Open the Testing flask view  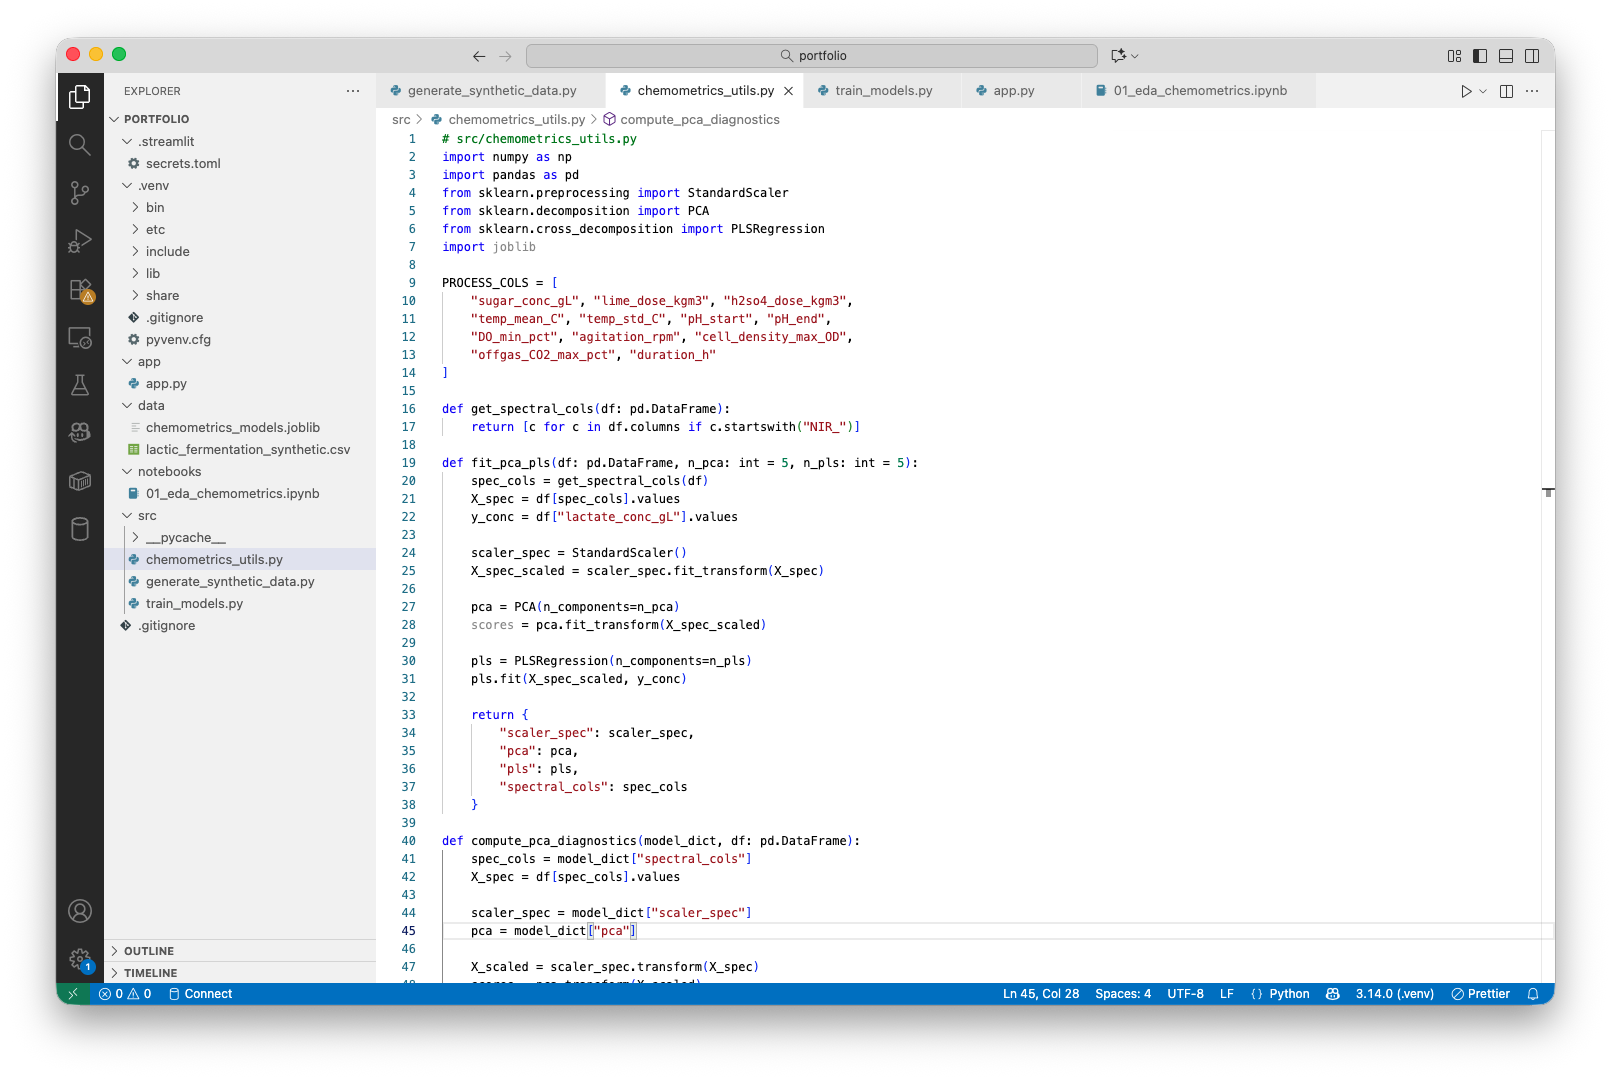point(80,385)
